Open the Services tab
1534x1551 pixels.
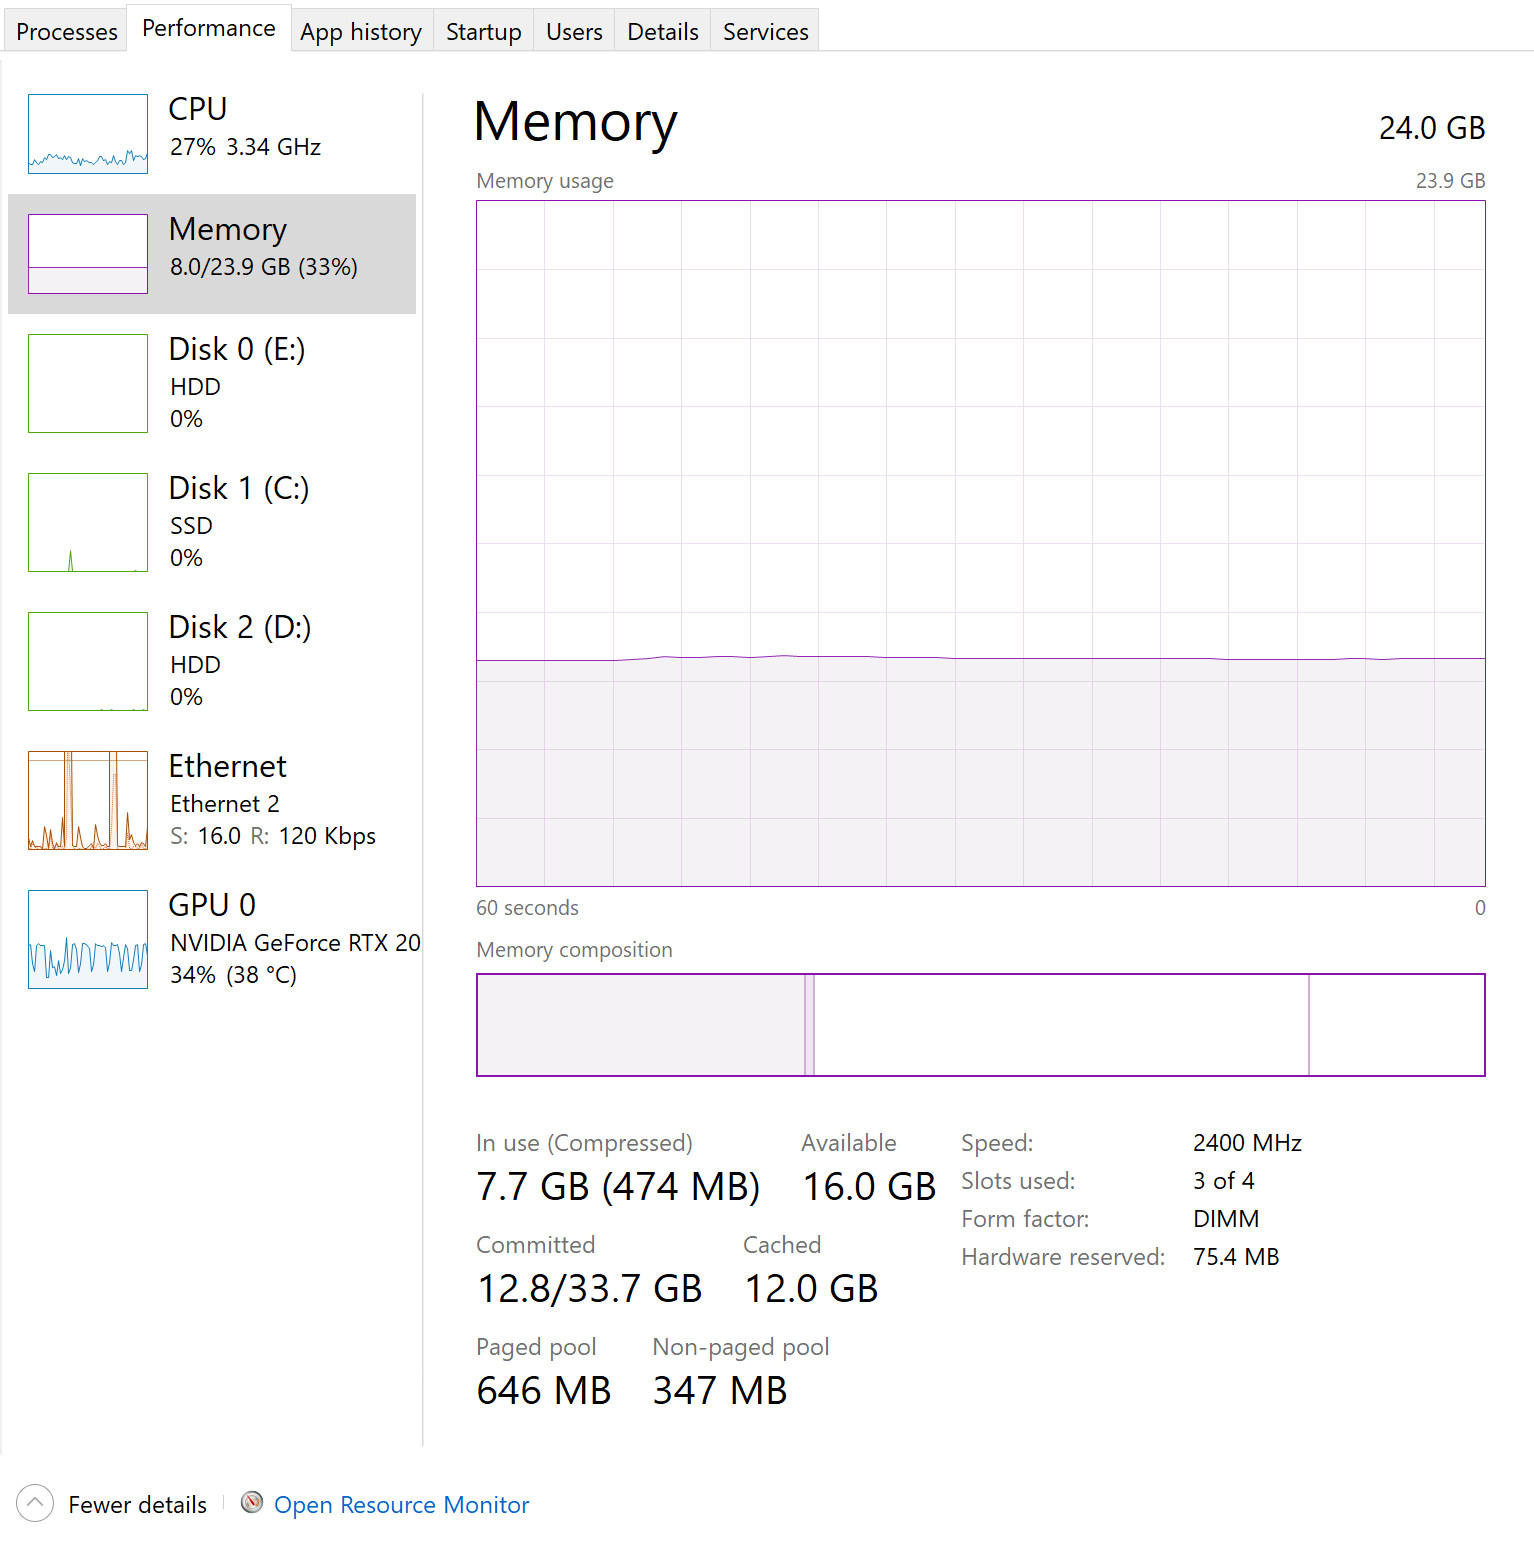pyautogui.click(x=766, y=32)
